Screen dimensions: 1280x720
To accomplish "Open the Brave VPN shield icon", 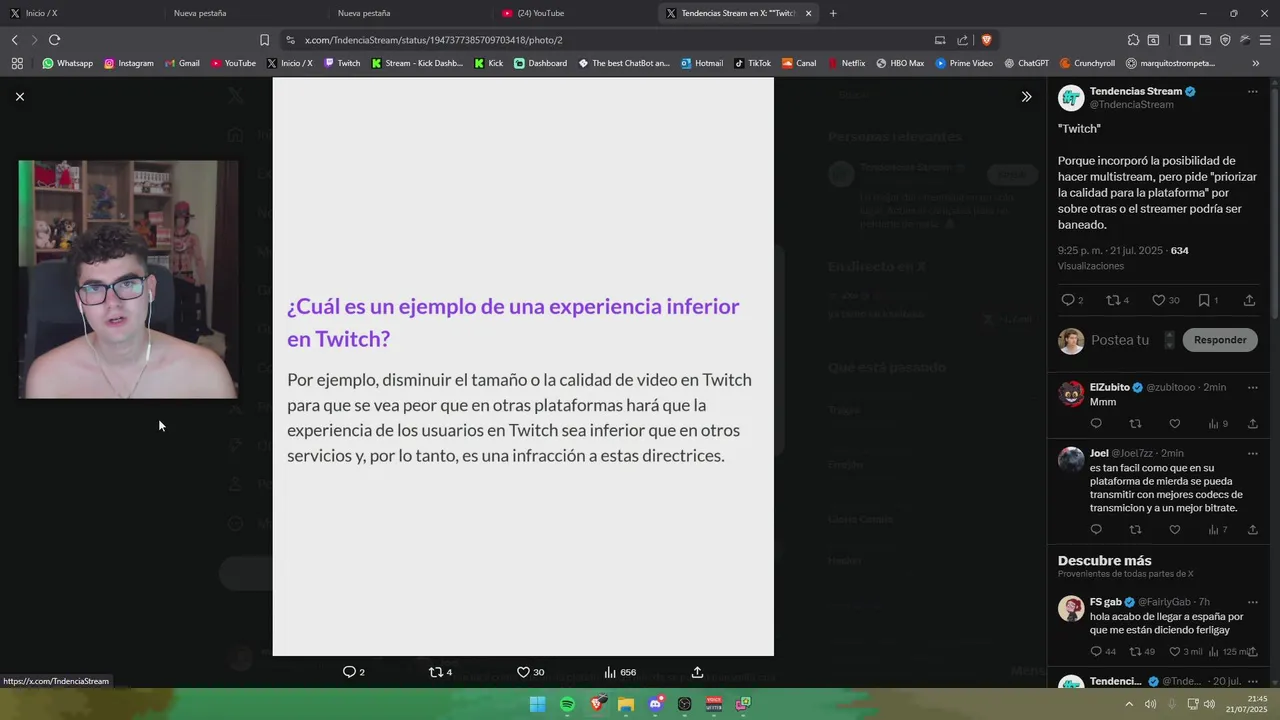I will coord(1225,40).
